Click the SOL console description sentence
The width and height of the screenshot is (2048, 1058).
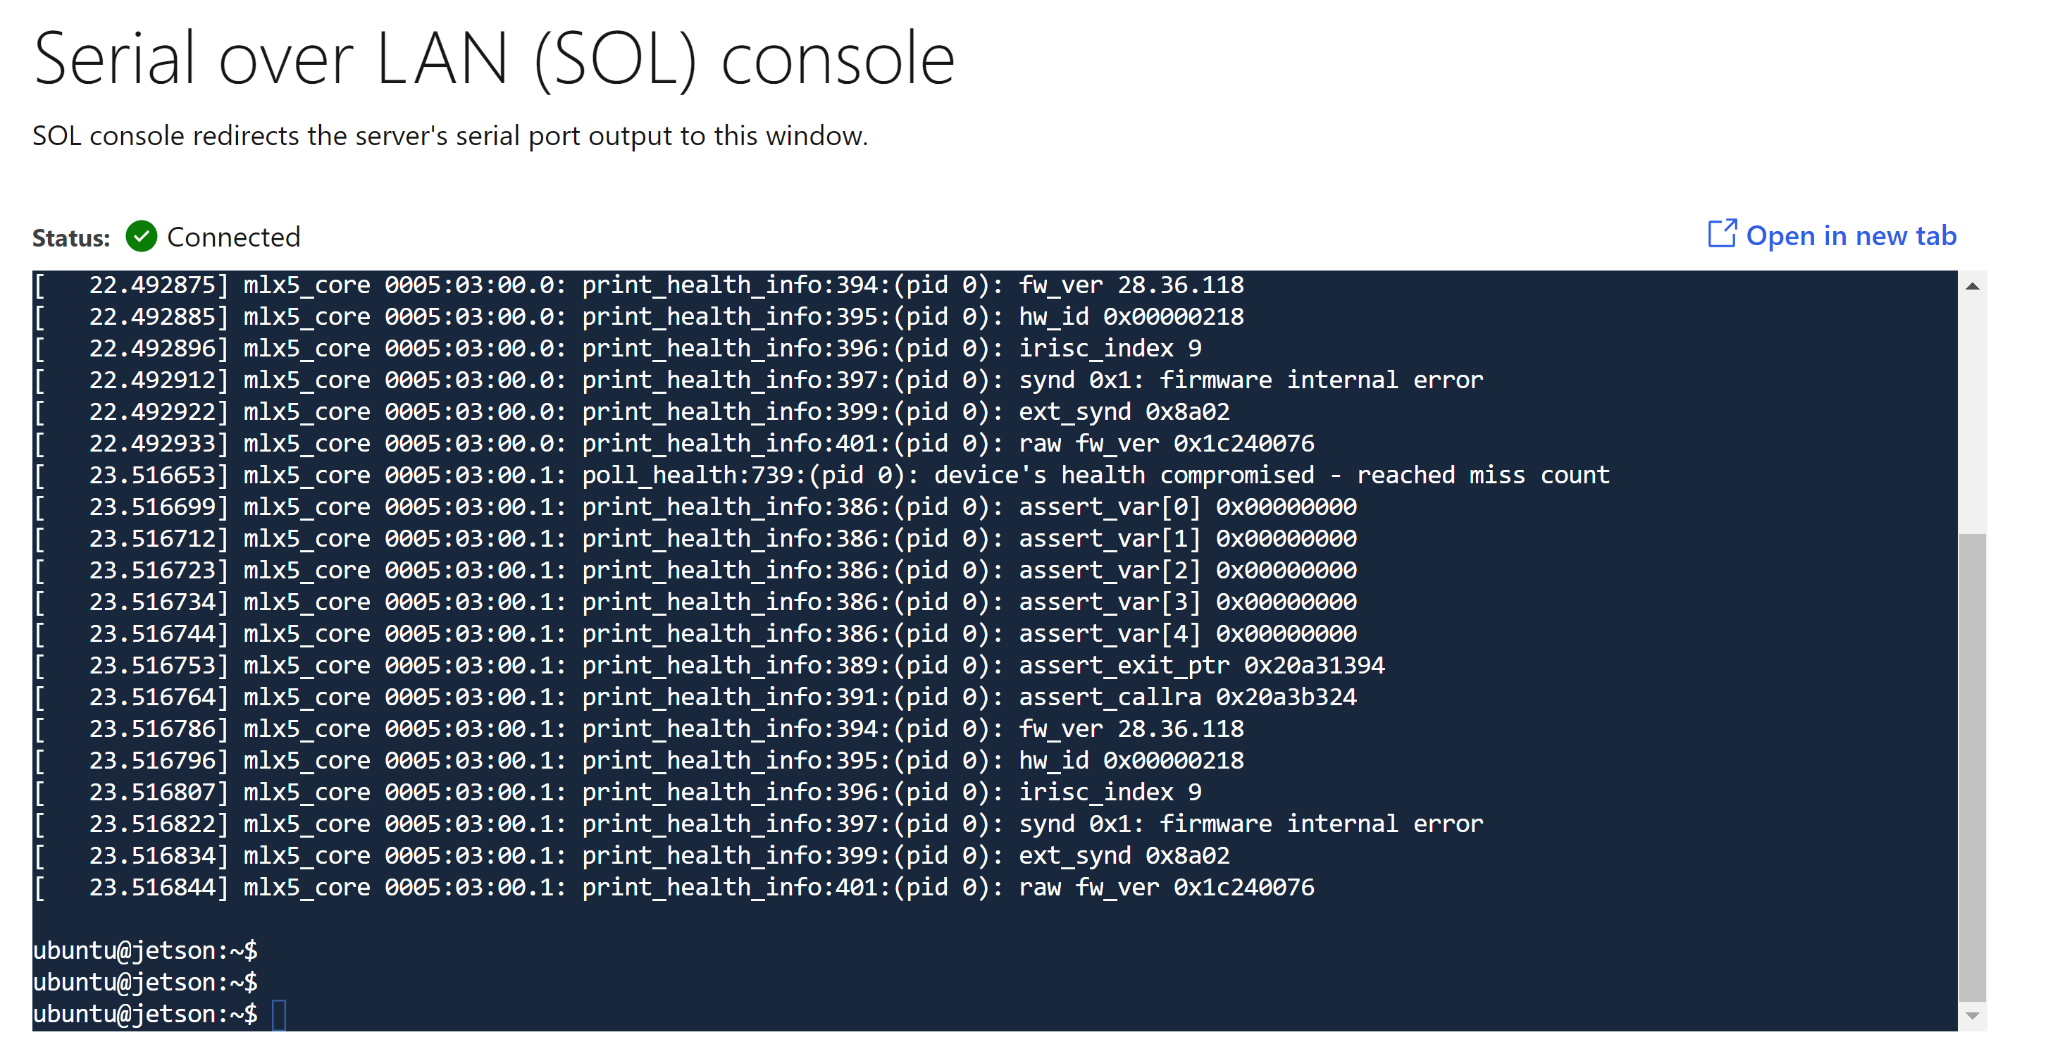tap(450, 136)
